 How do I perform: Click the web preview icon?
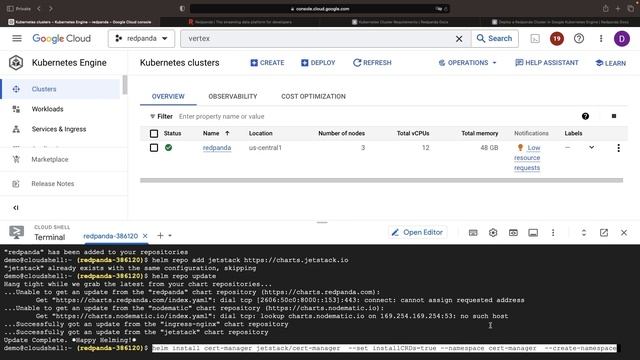coord(513,233)
